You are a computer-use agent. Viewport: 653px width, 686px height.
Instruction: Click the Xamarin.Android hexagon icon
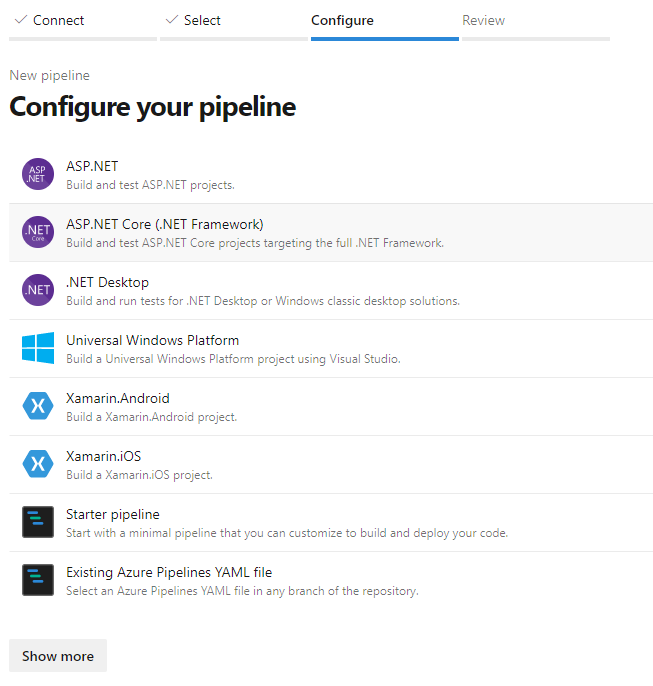(38, 407)
